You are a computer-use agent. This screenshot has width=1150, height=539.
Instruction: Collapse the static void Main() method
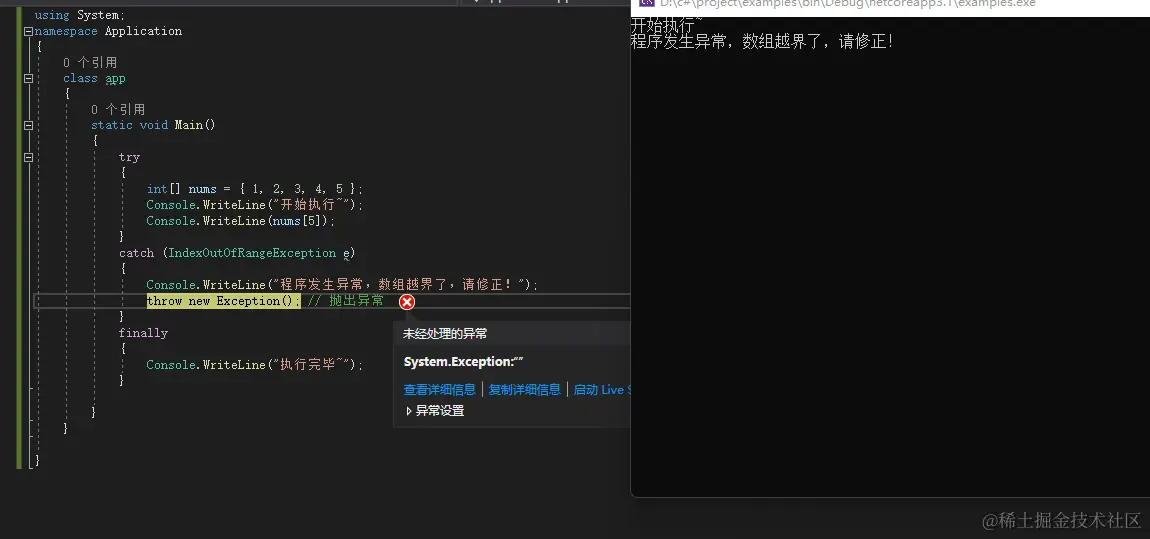point(28,125)
